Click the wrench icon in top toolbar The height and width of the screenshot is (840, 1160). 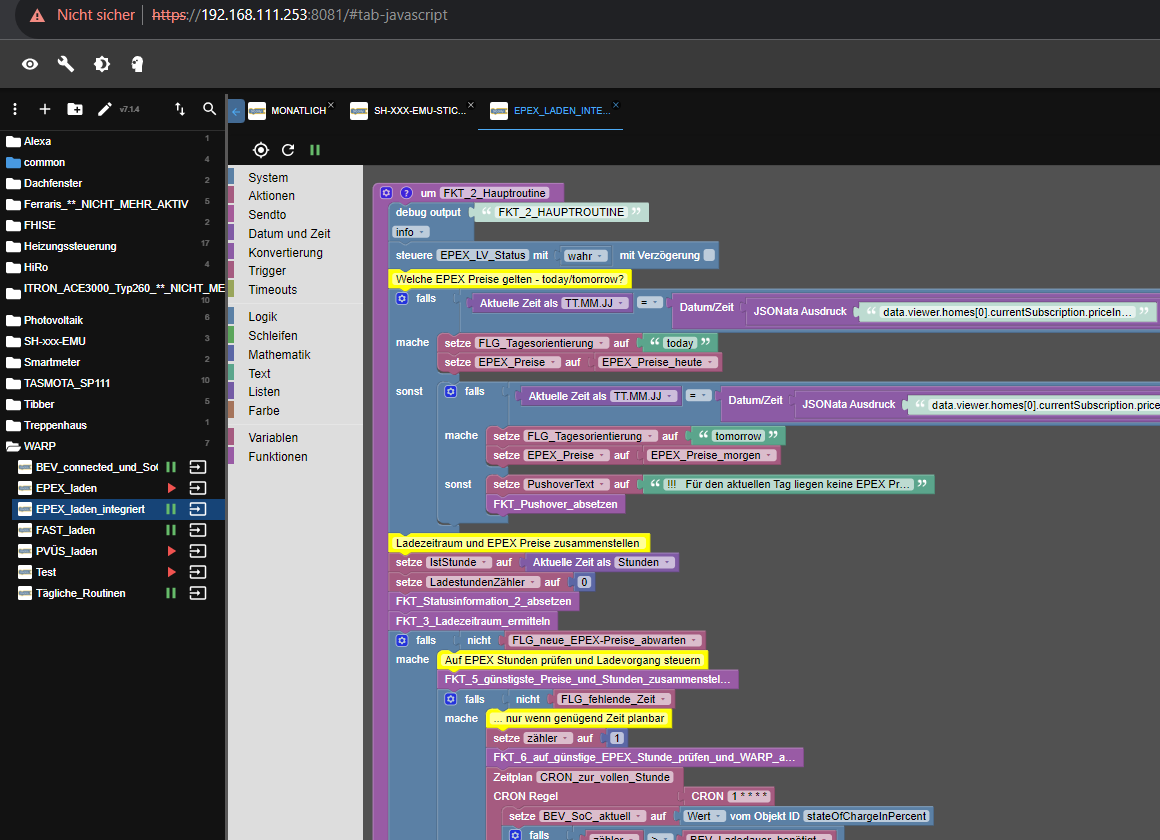point(66,64)
